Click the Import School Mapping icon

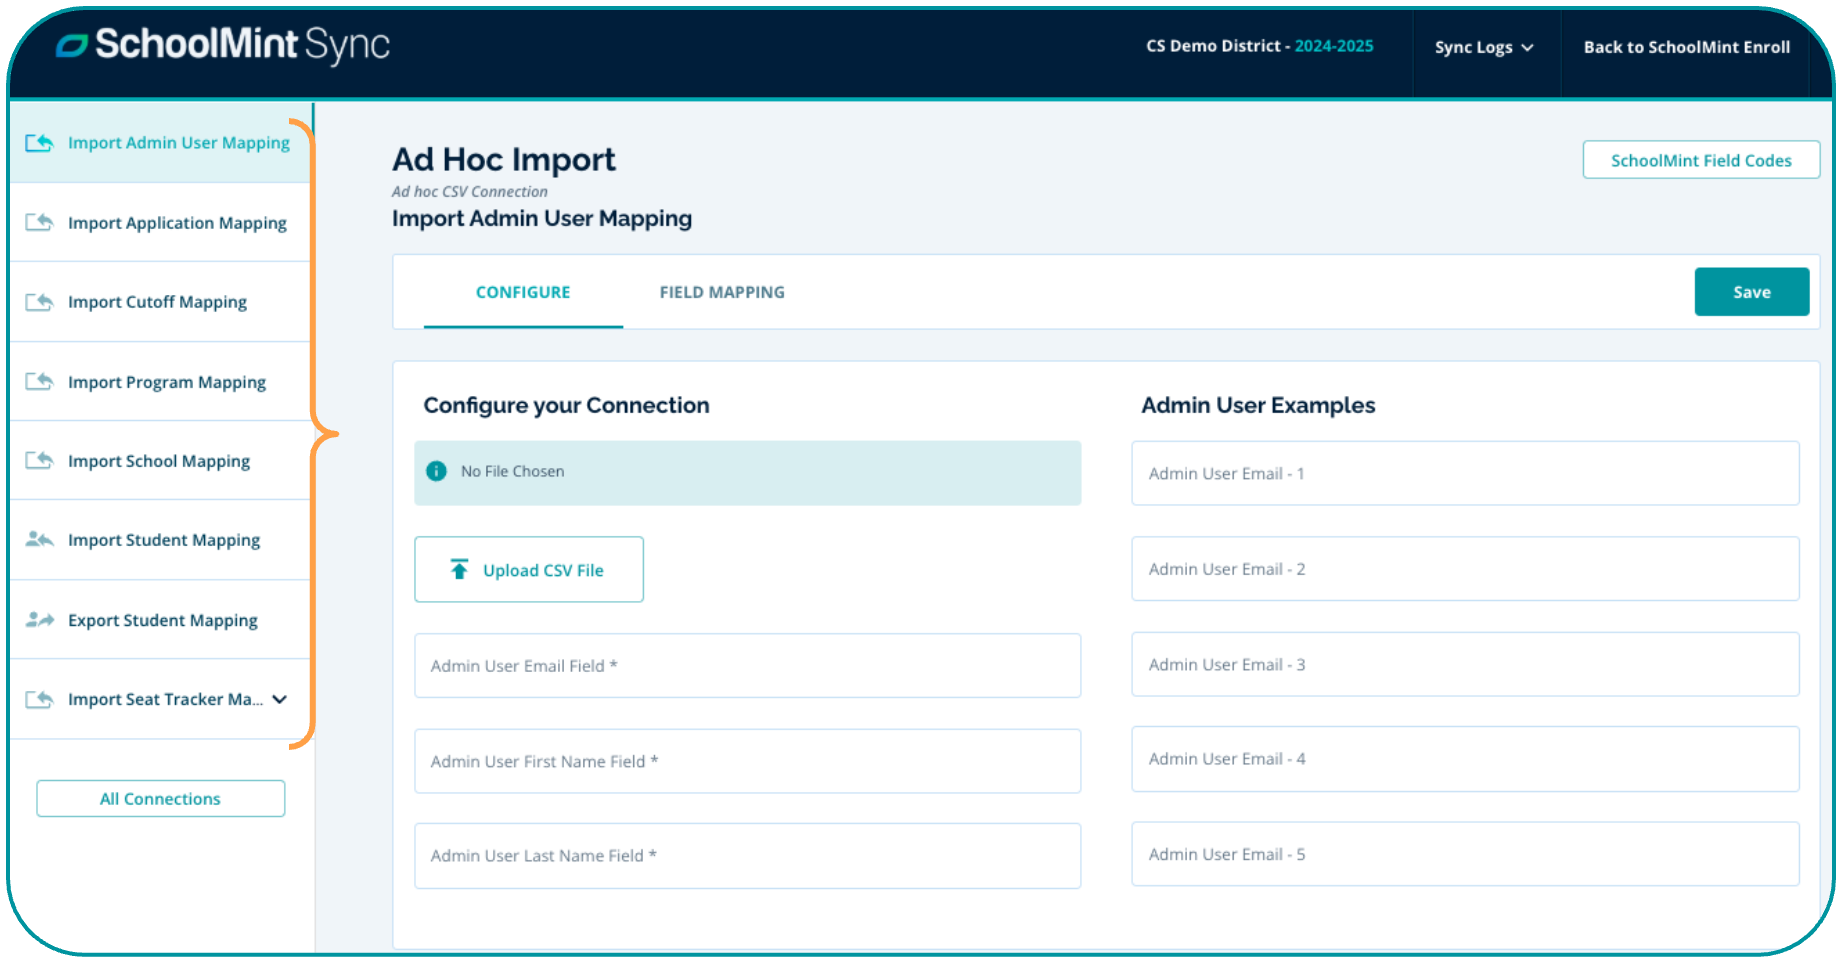tap(39, 460)
